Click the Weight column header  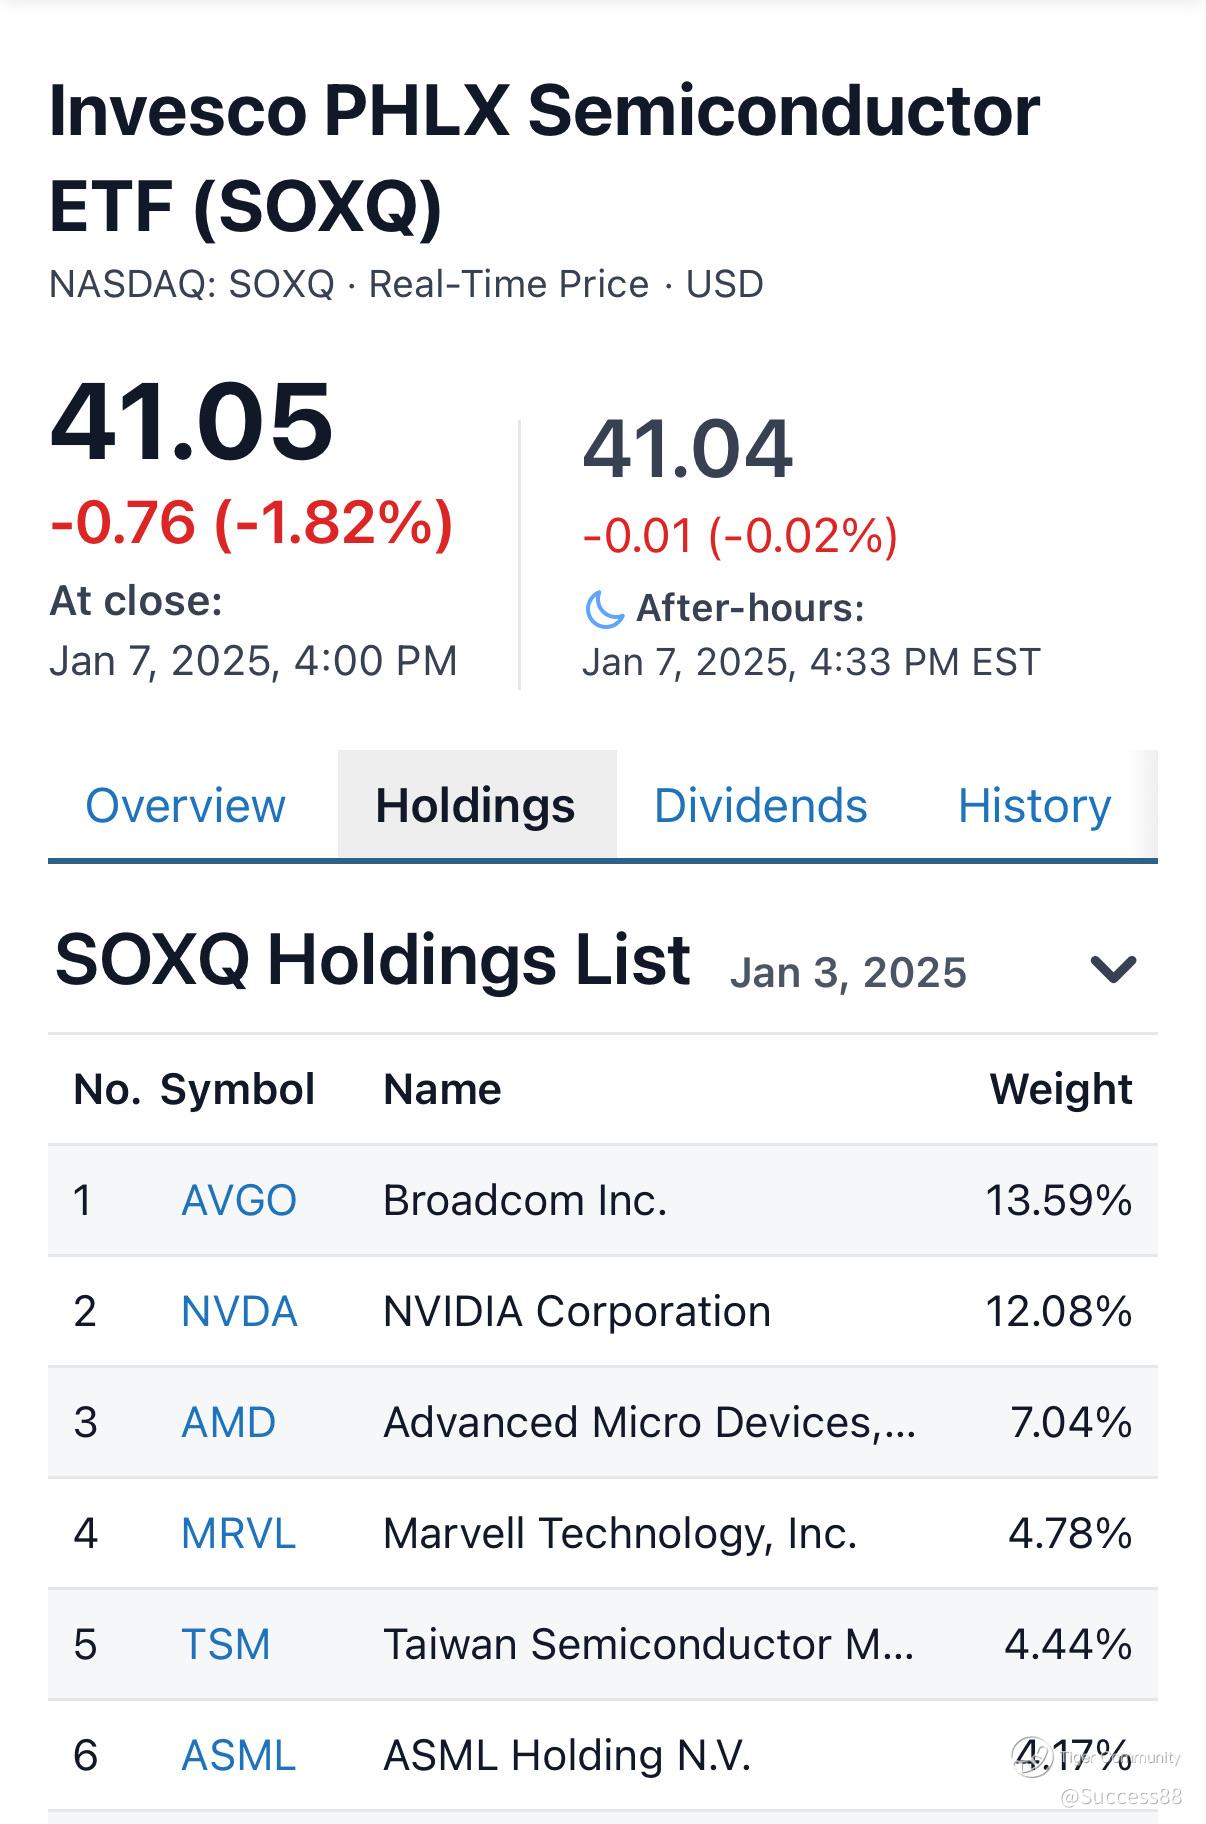pyautogui.click(x=1060, y=1089)
